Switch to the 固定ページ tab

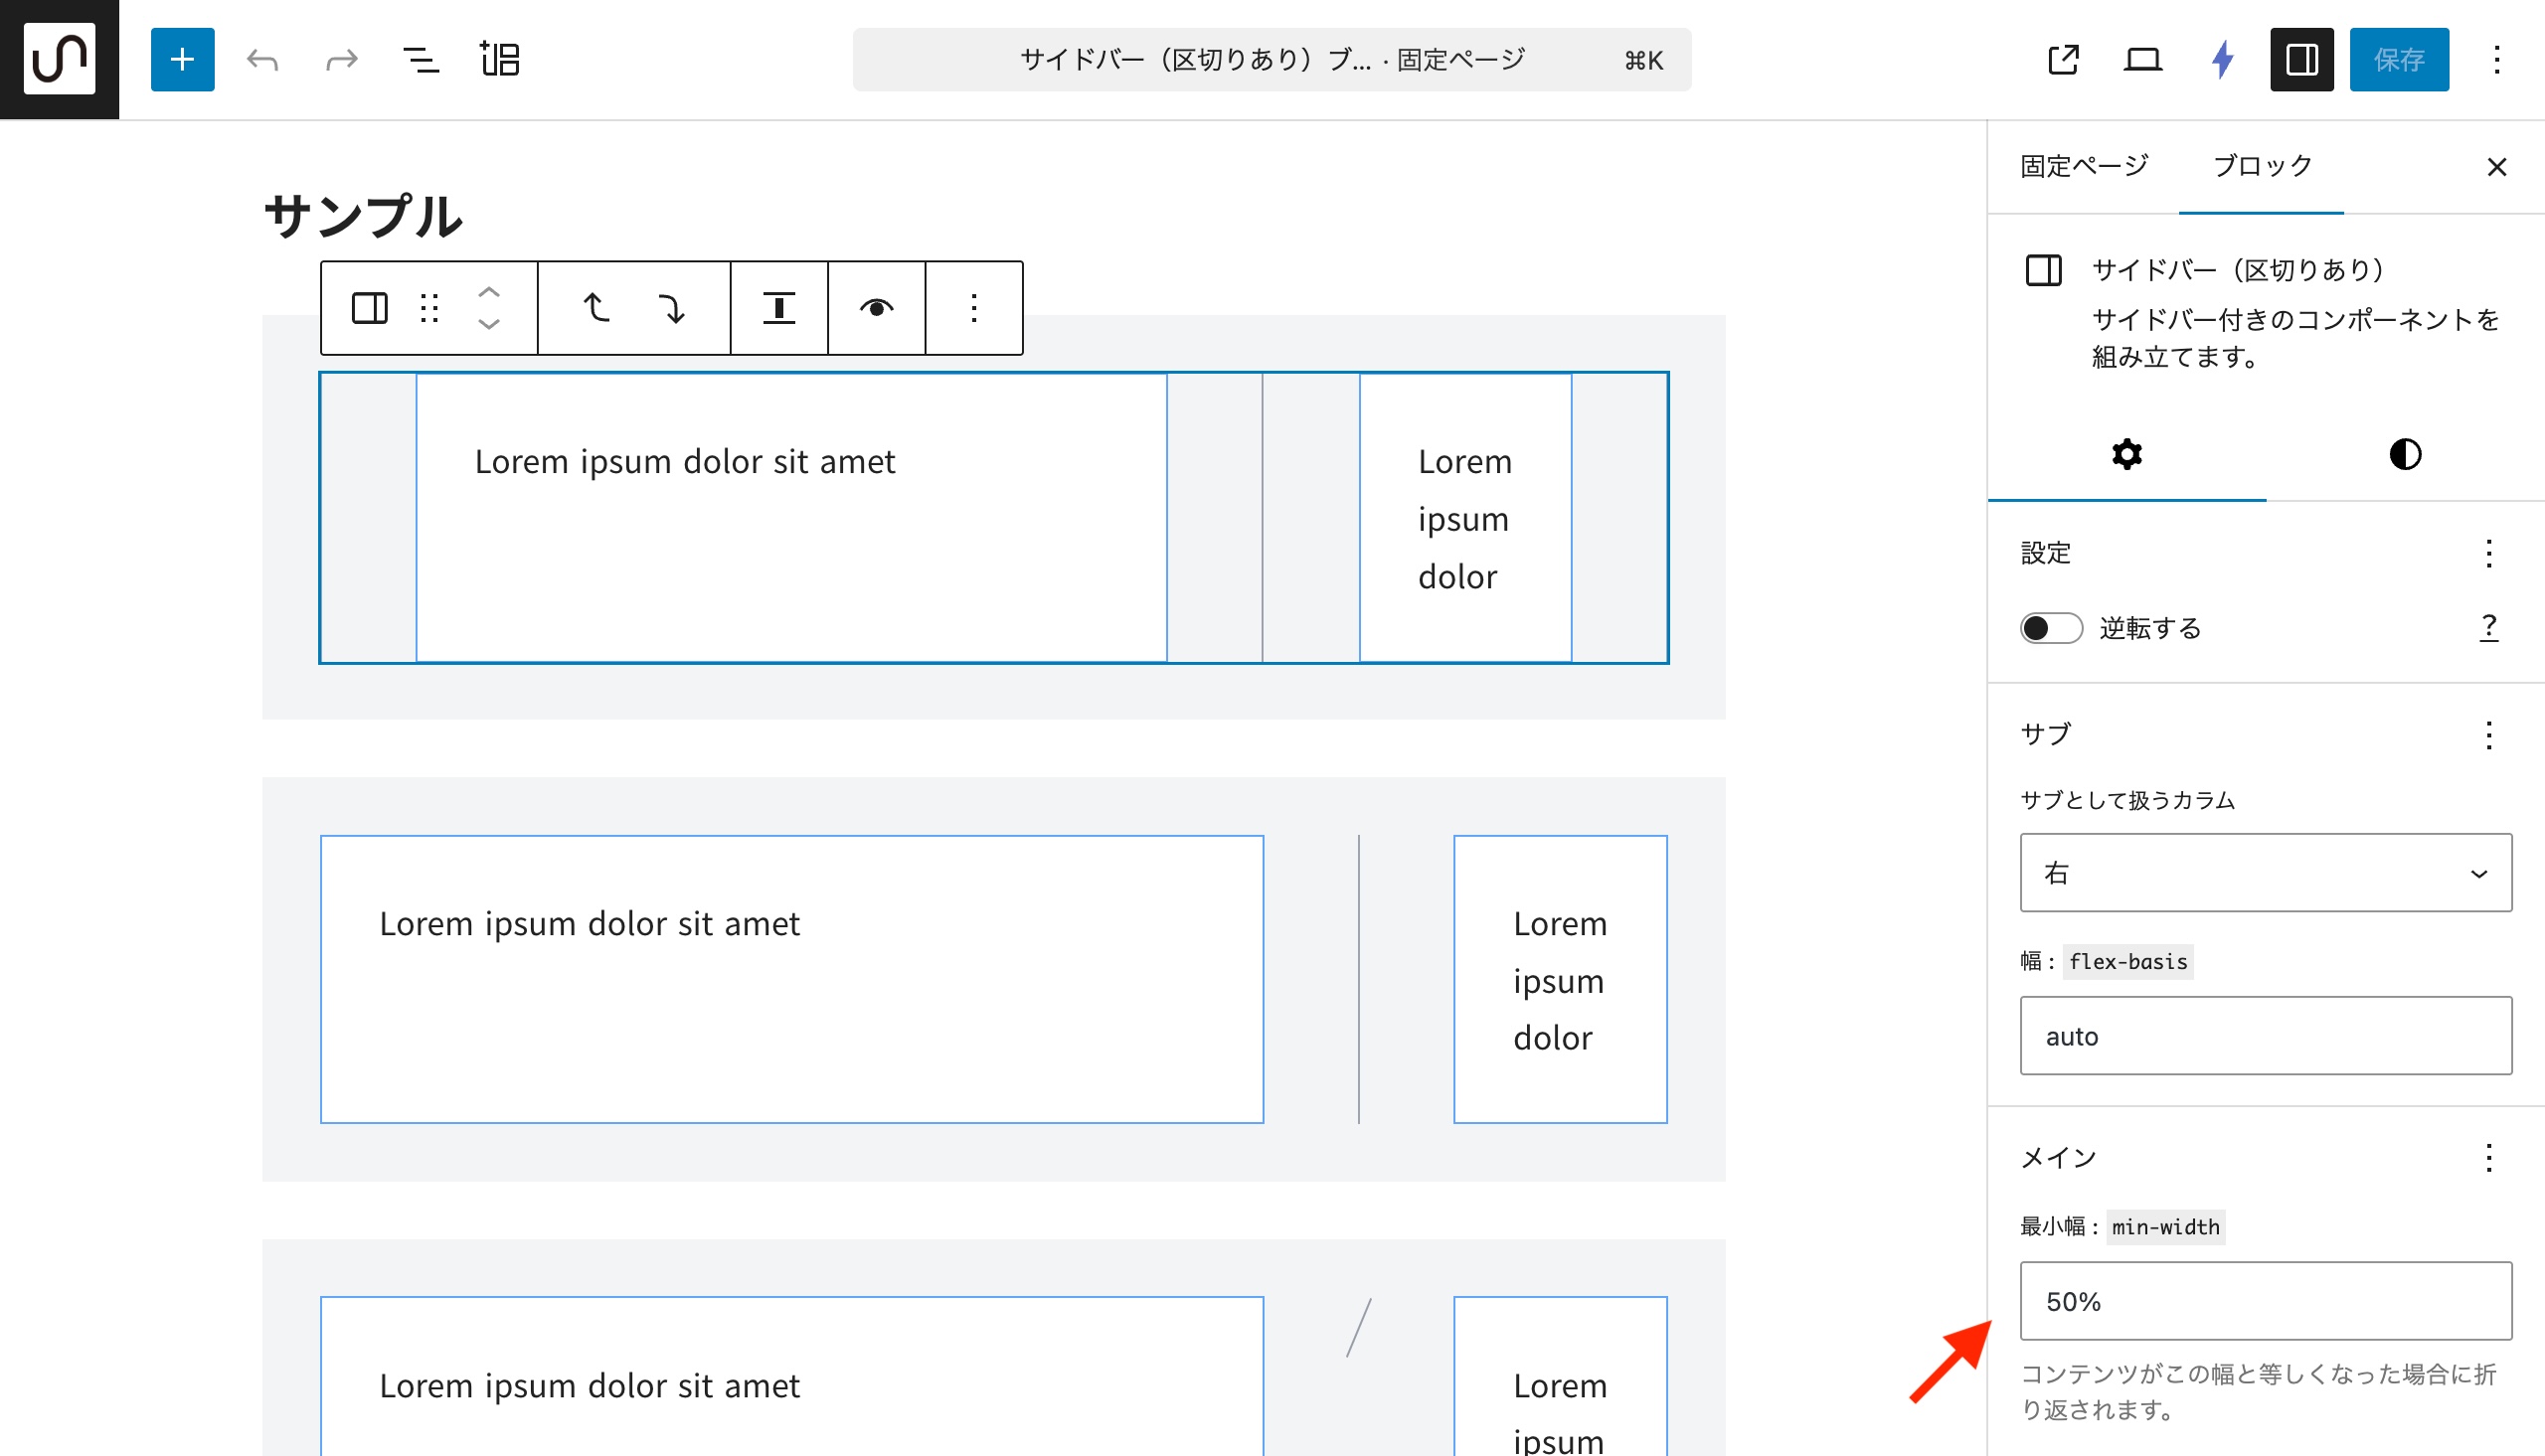tap(2084, 166)
